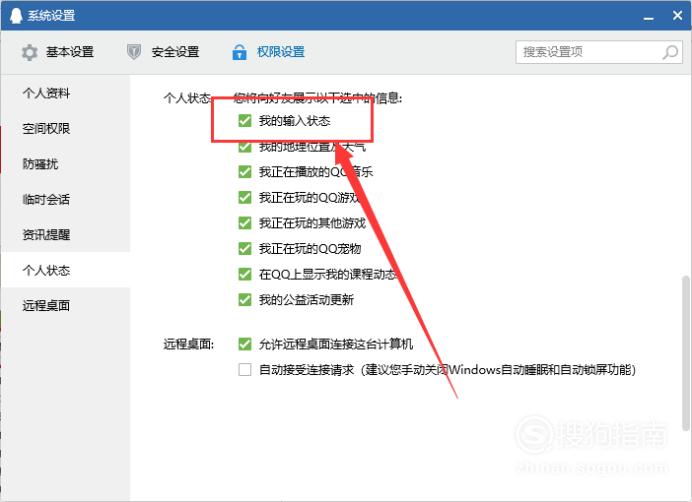Open the 基本设置 tab
The width and height of the screenshot is (692, 502).
tap(58, 52)
